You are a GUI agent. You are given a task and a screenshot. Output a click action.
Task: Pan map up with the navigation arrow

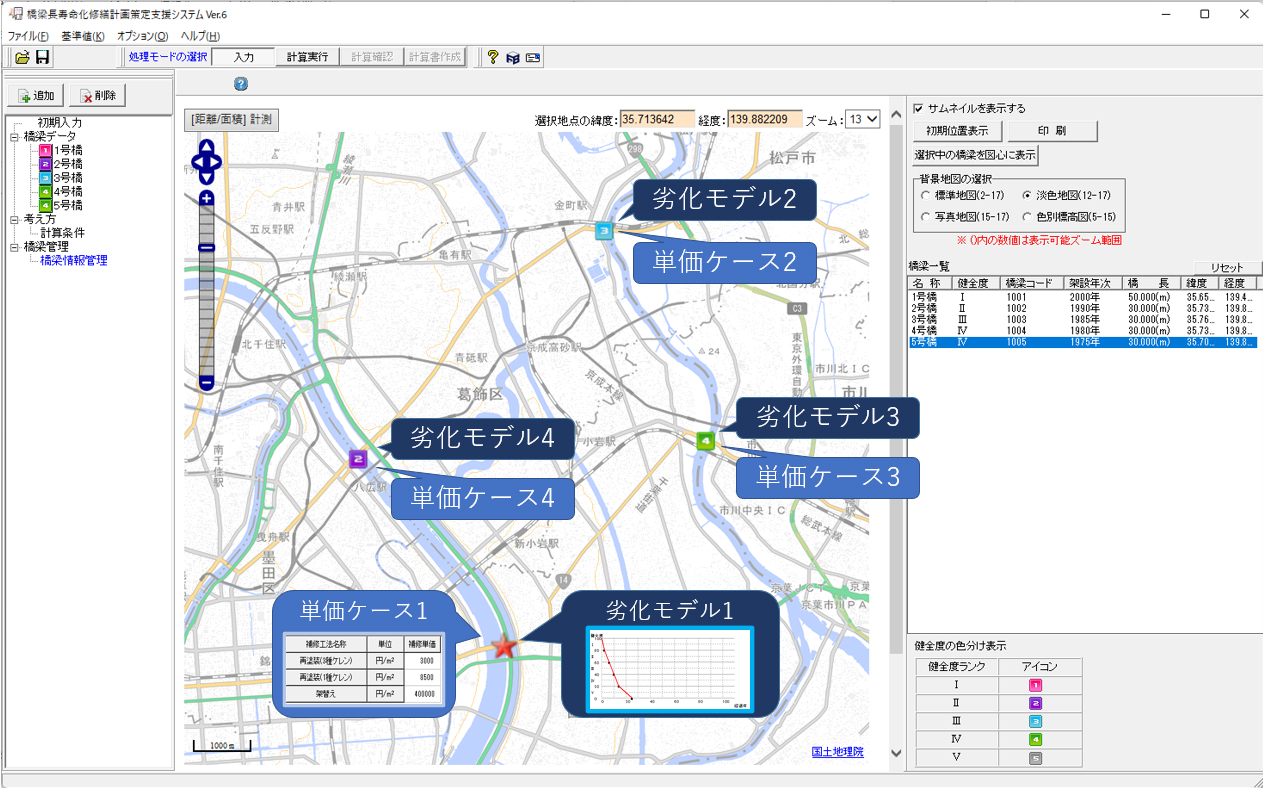coord(207,146)
